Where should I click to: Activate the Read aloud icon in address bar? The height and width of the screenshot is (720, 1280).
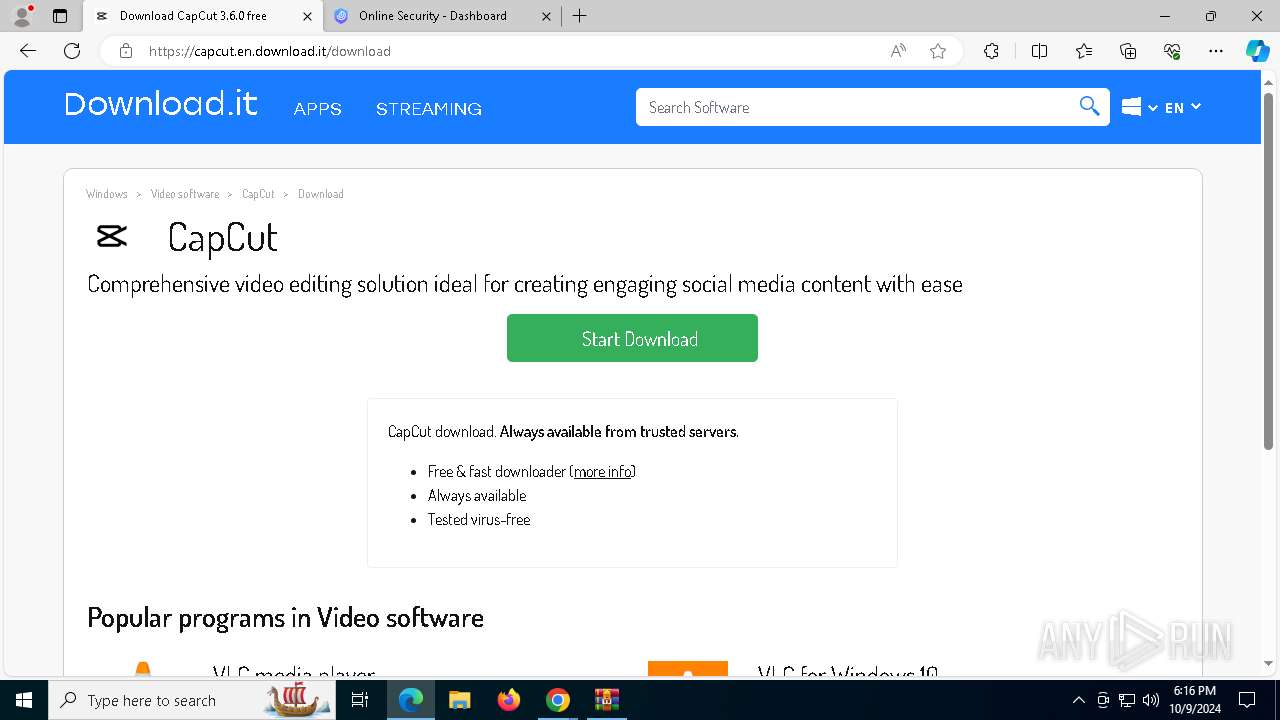point(898,51)
